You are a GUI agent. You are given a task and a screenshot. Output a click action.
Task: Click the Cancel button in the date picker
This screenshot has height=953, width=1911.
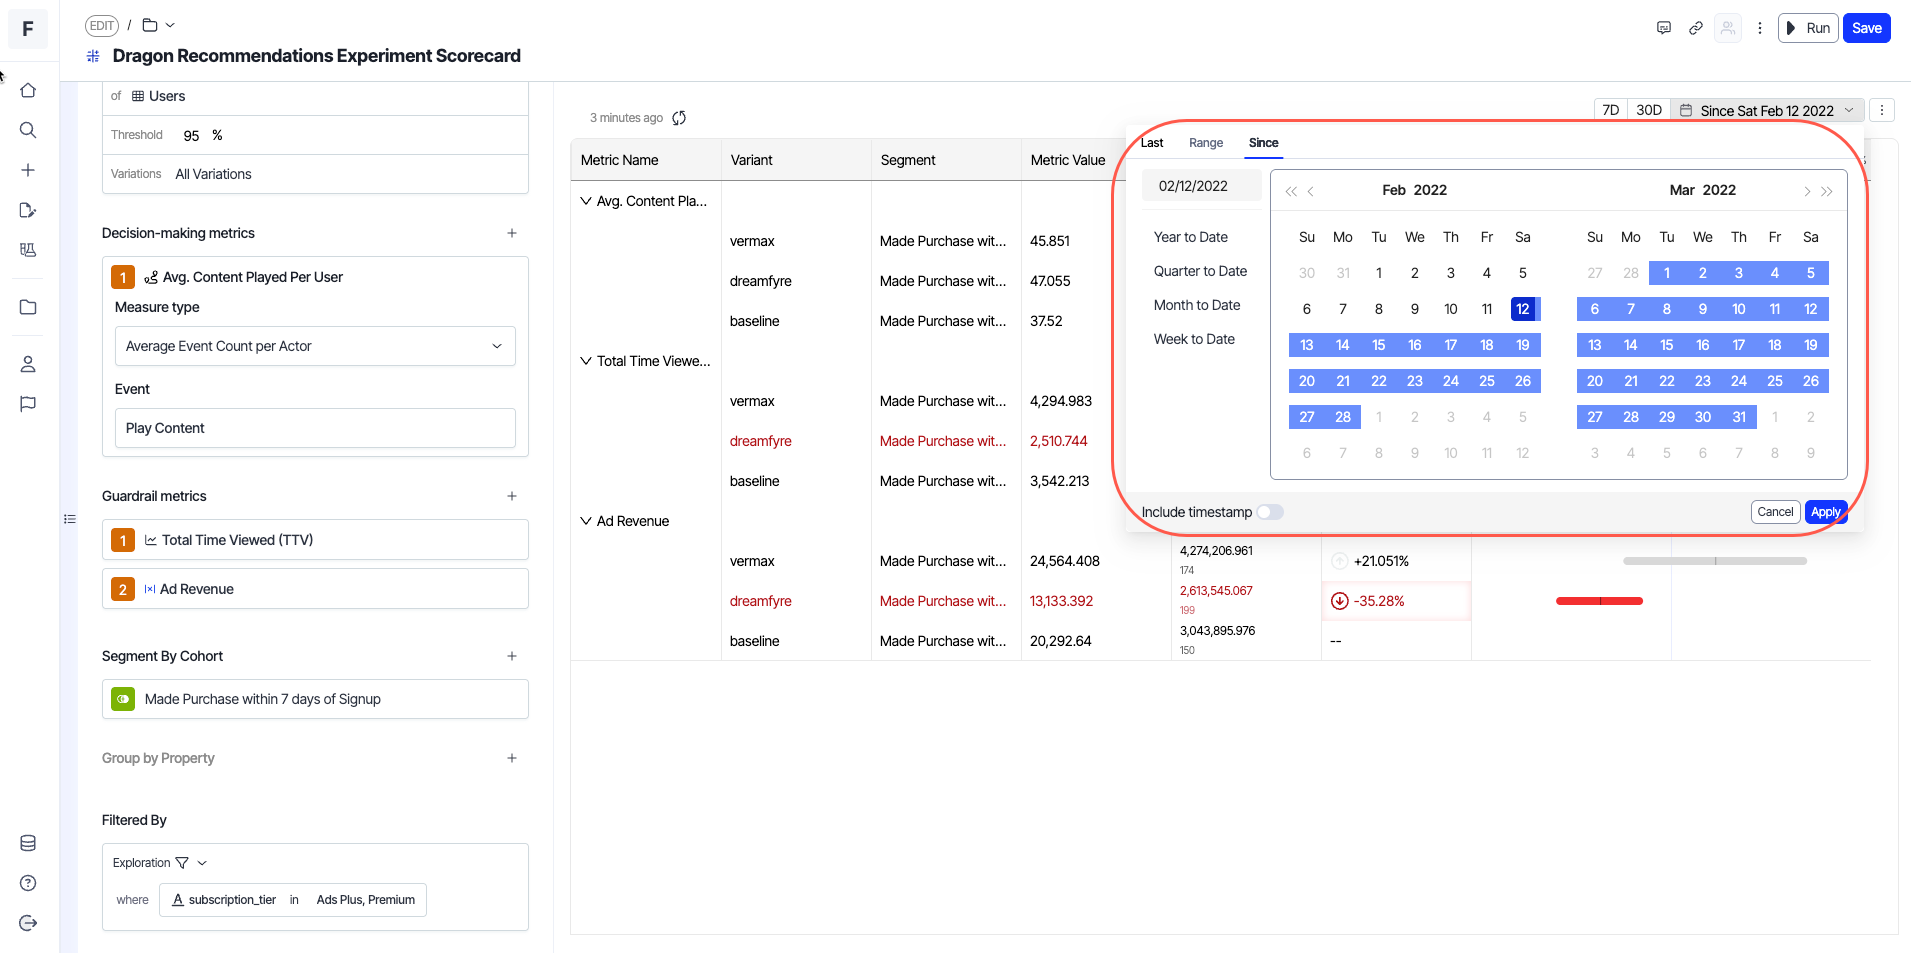[x=1775, y=512]
